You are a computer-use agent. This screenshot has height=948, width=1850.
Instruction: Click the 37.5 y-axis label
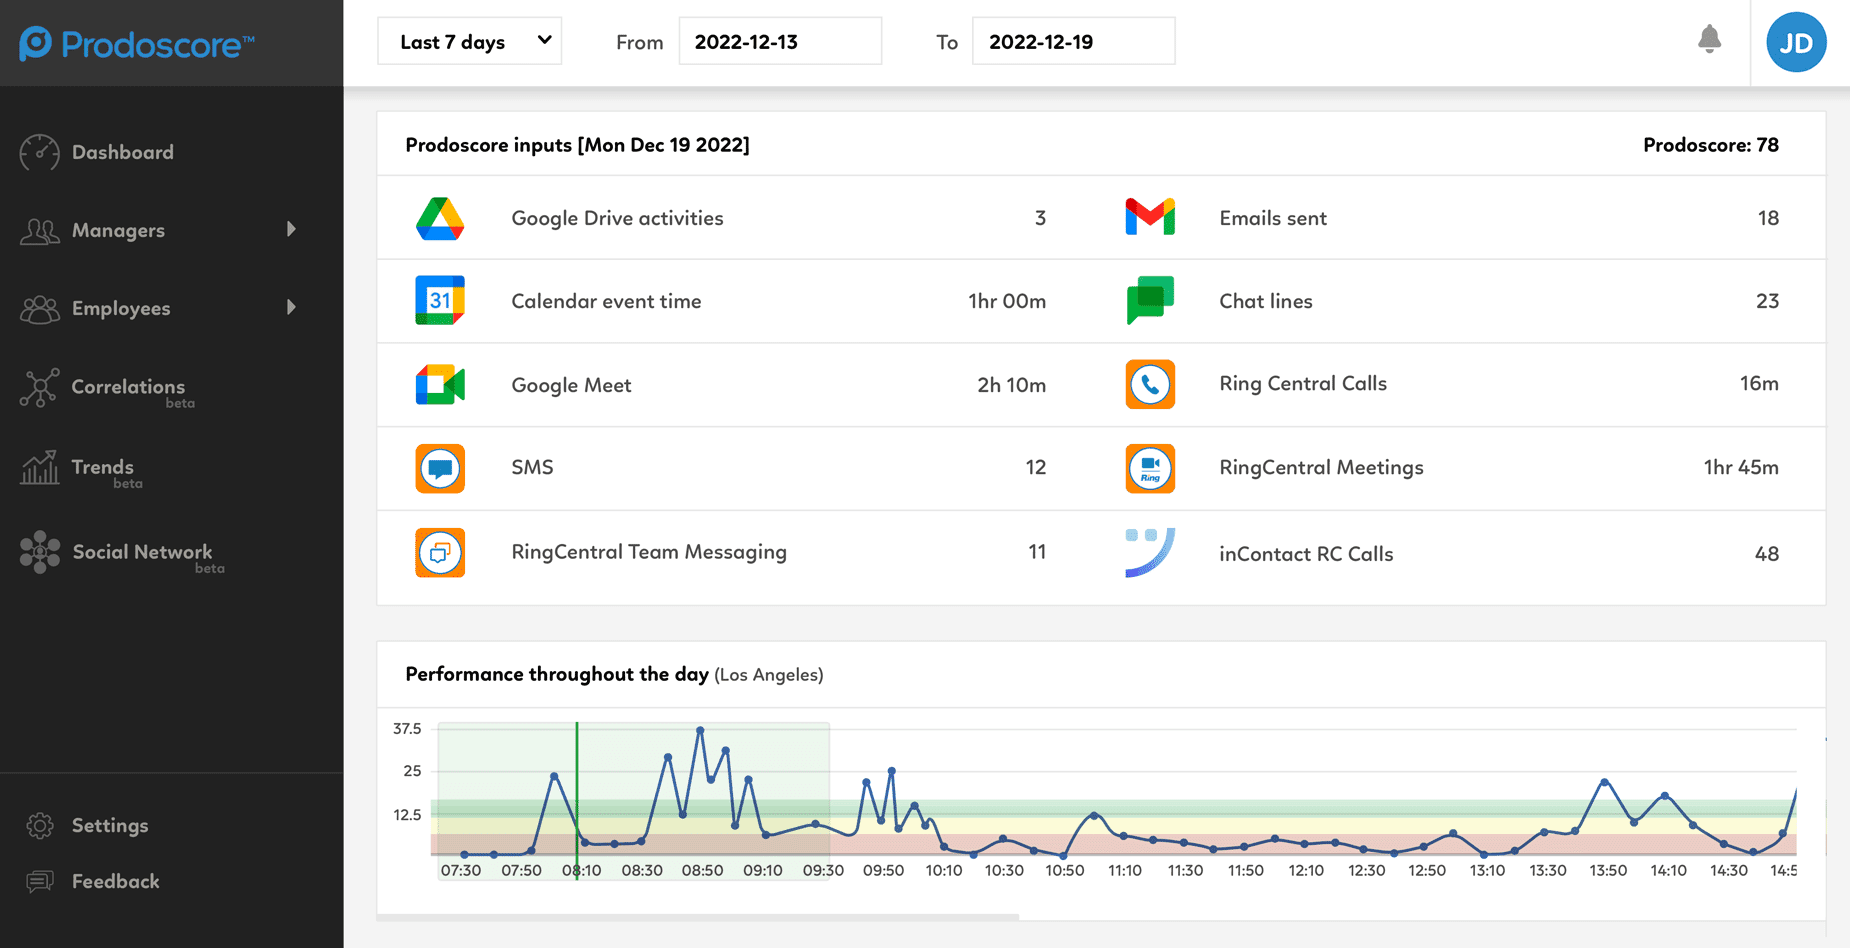point(407,729)
